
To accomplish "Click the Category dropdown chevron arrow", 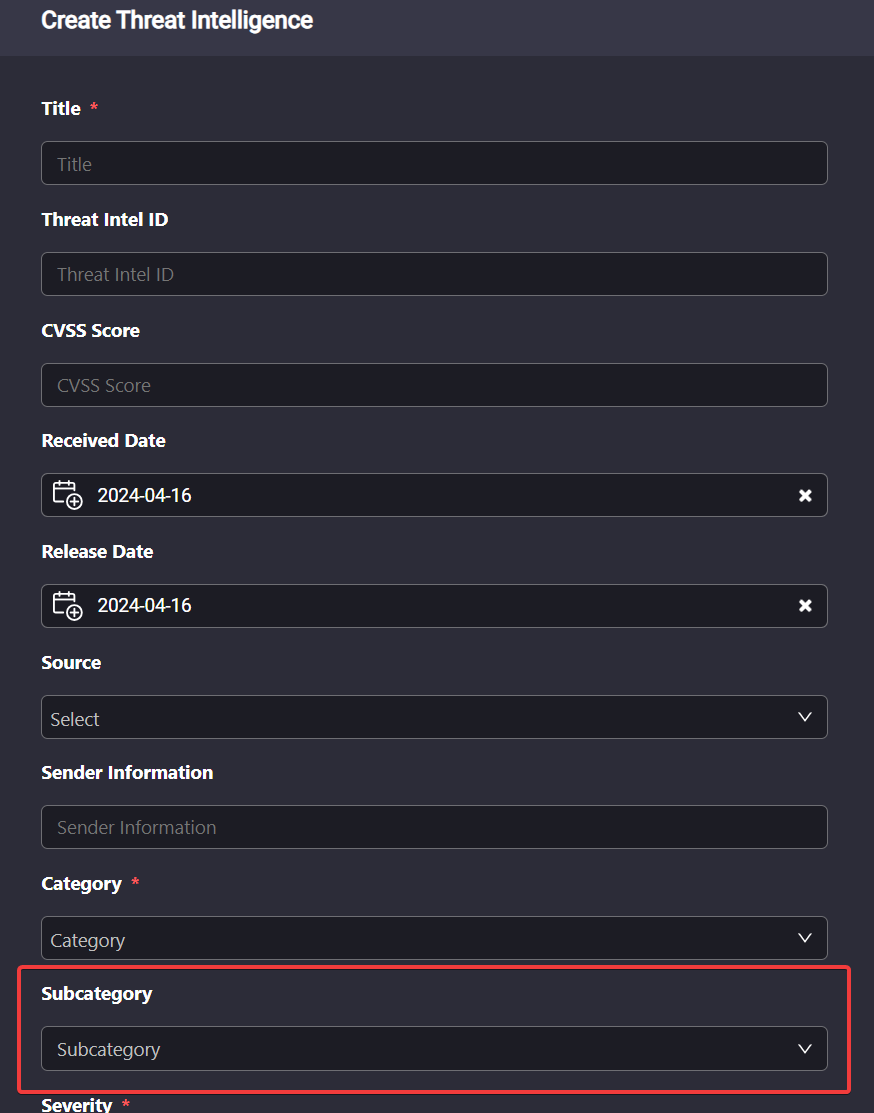I will [804, 938].
